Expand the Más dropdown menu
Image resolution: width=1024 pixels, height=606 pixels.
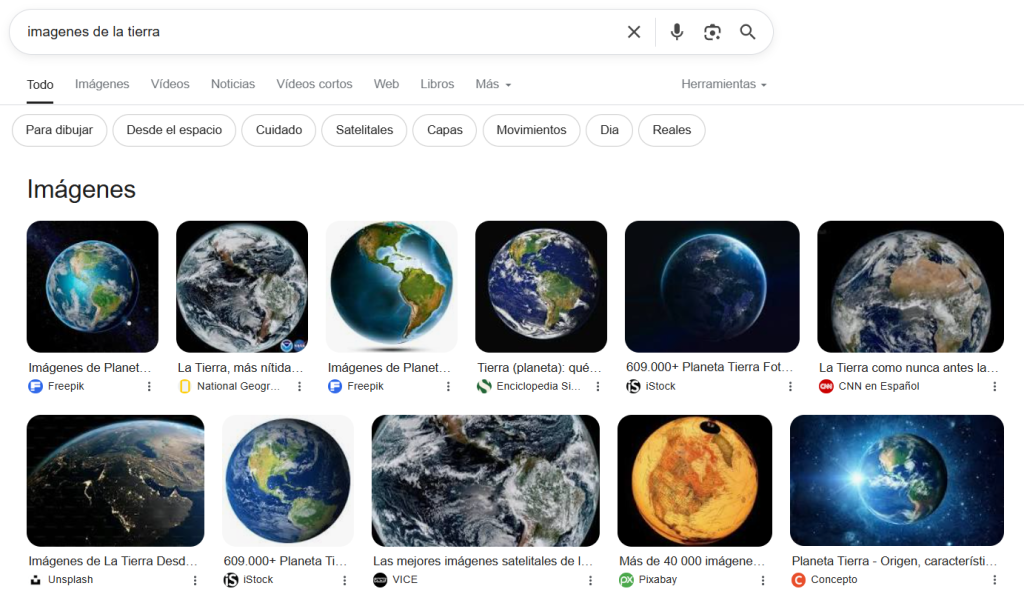(x=493, y=84)
